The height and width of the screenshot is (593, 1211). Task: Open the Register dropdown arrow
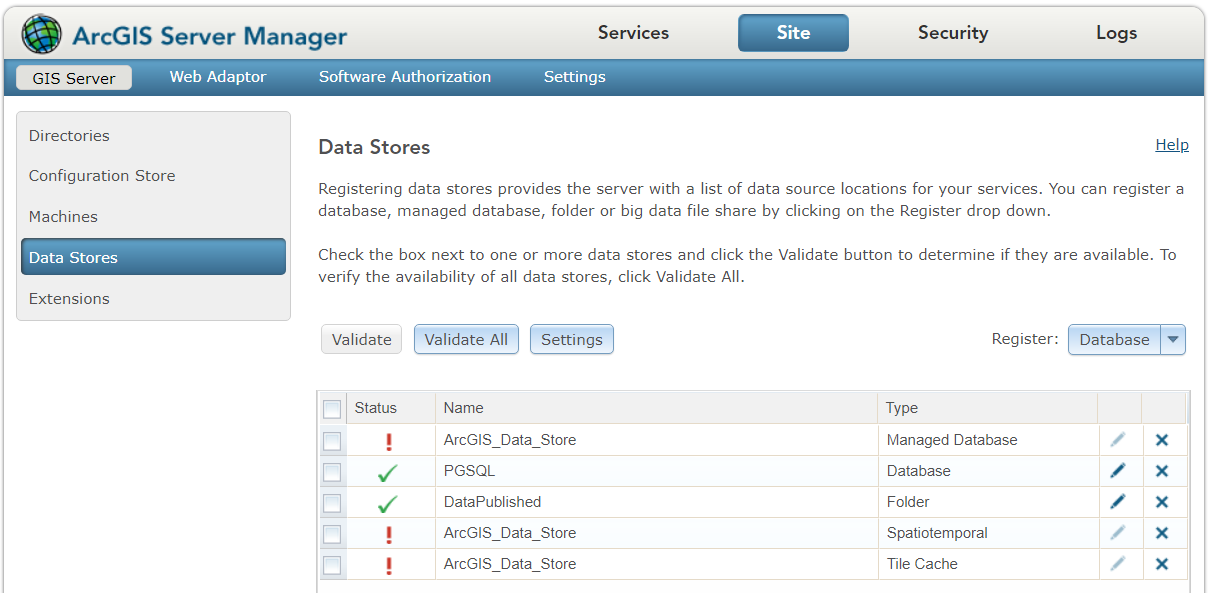pyautogui.click(x=1173, y=340)
